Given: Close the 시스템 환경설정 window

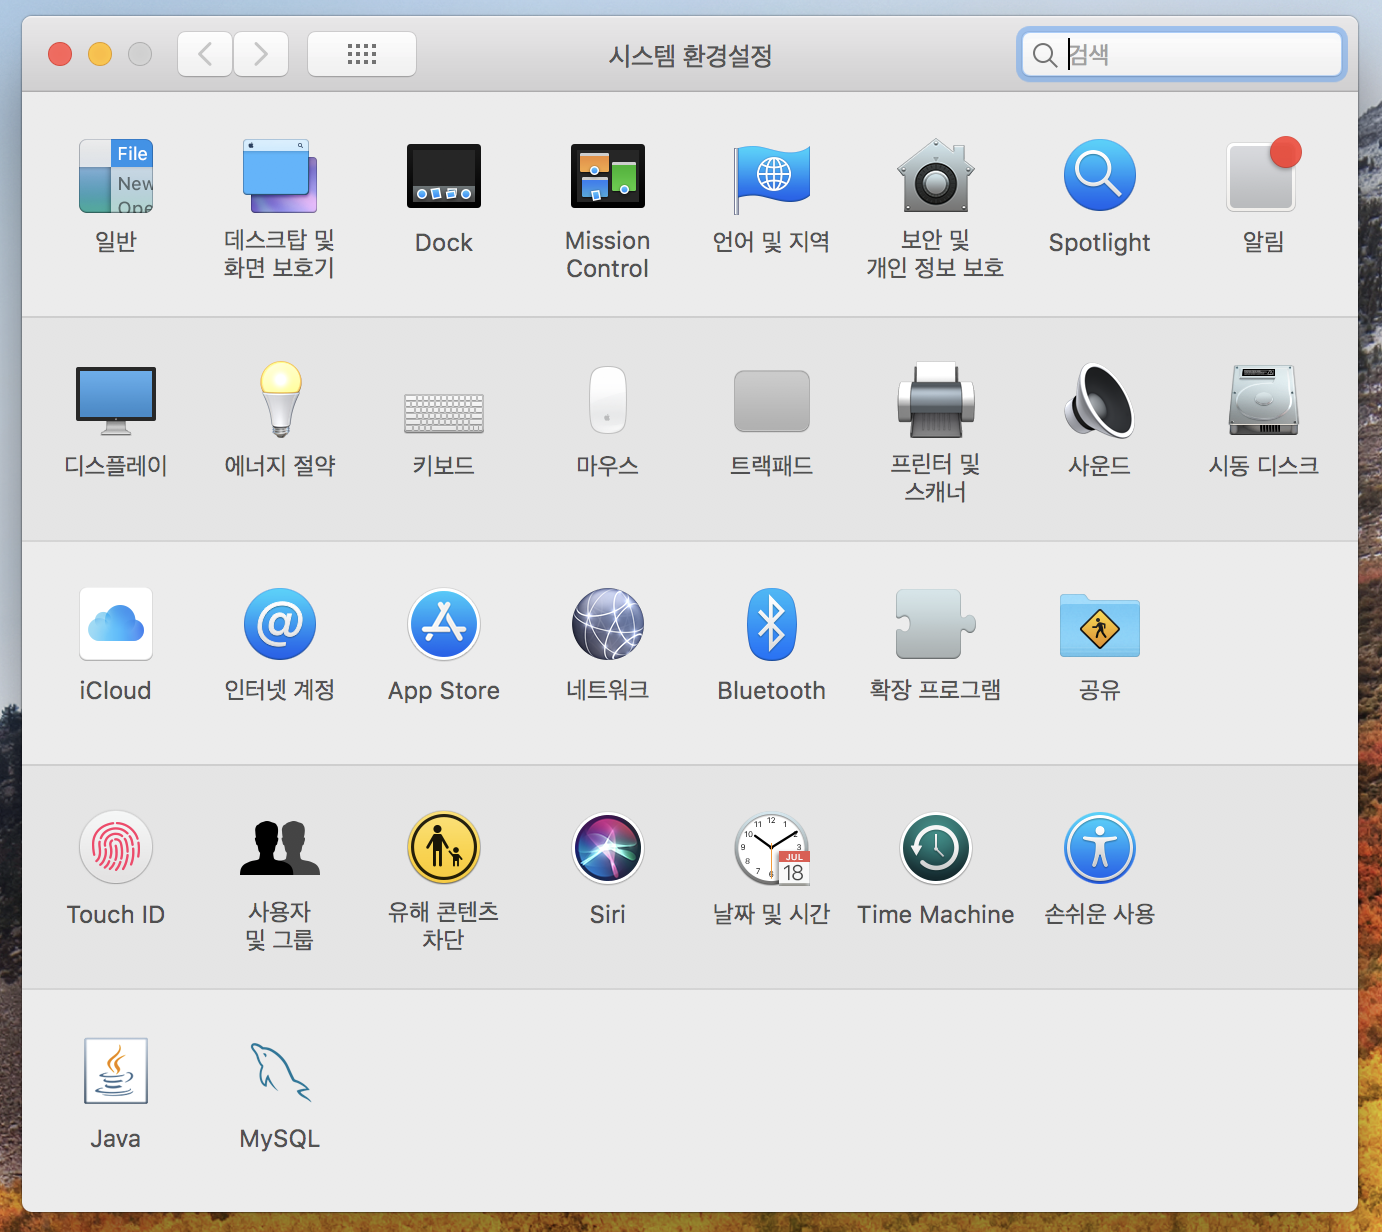Looking at the screenshot, I should point(60,54).
